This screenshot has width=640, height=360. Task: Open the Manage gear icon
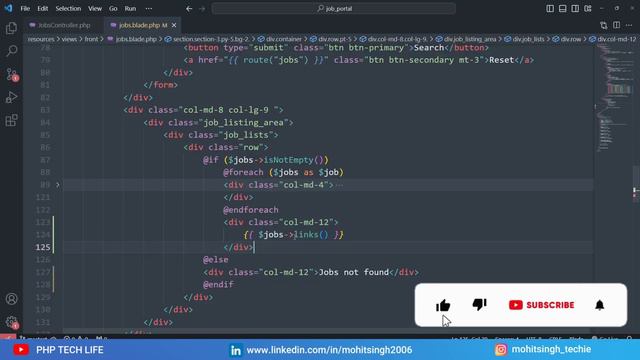click(x=11, y=322)
